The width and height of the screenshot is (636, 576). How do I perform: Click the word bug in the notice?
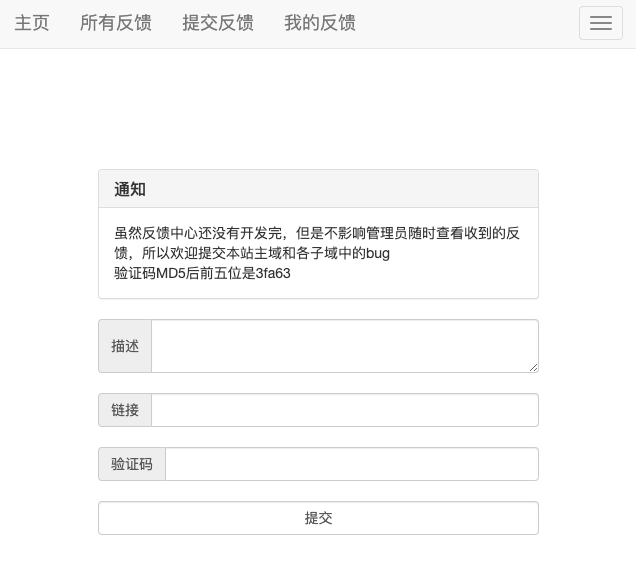pos(377,253)
